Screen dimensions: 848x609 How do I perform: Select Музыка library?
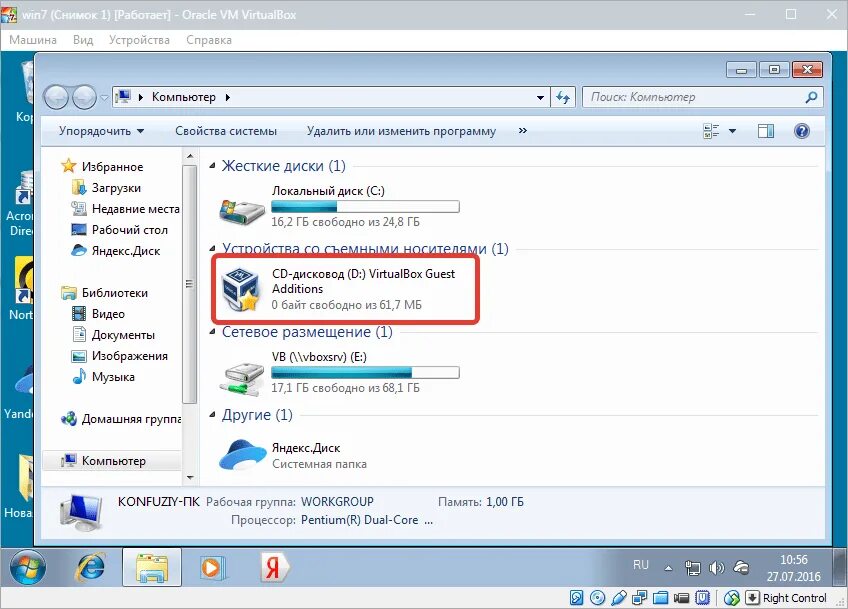click(104, 377)
